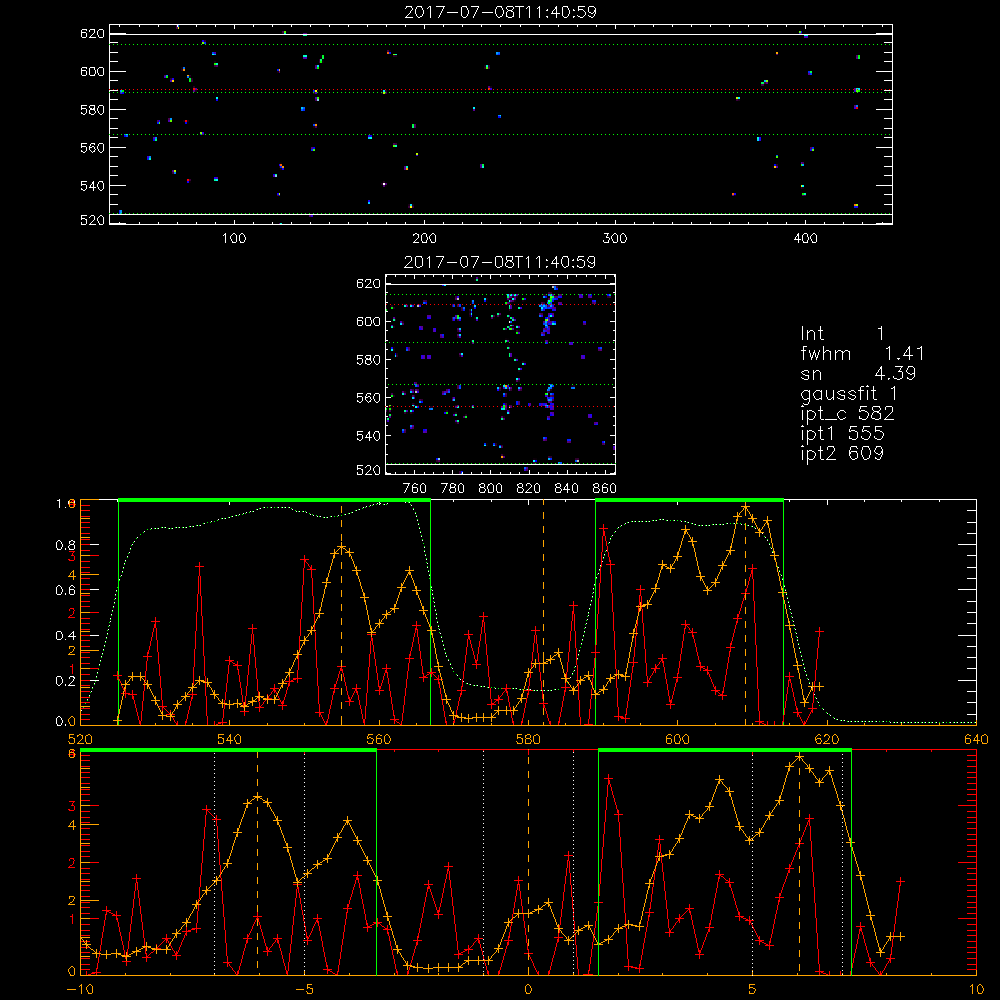Select the 'ipt_c 582' line
The height and width of the screenshot is (1000, 1000).
[847, 414]
